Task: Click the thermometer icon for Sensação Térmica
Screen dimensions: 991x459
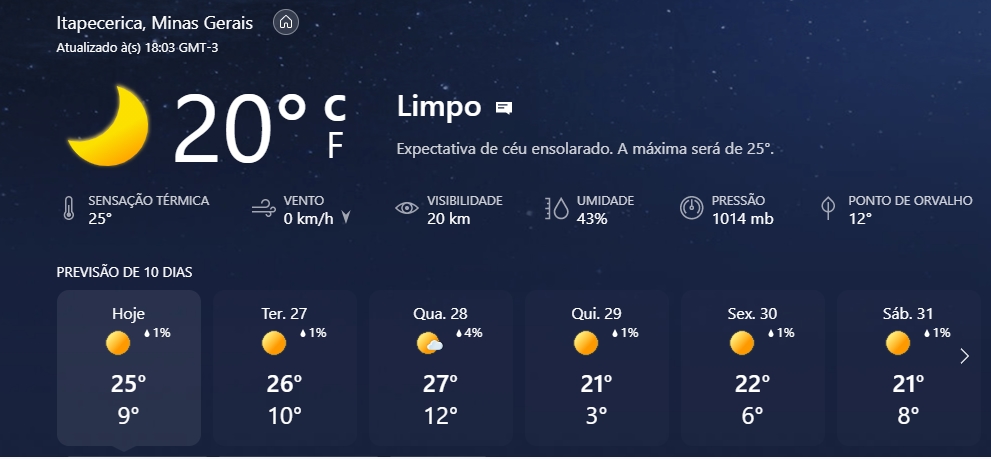Action: (69, 209)
